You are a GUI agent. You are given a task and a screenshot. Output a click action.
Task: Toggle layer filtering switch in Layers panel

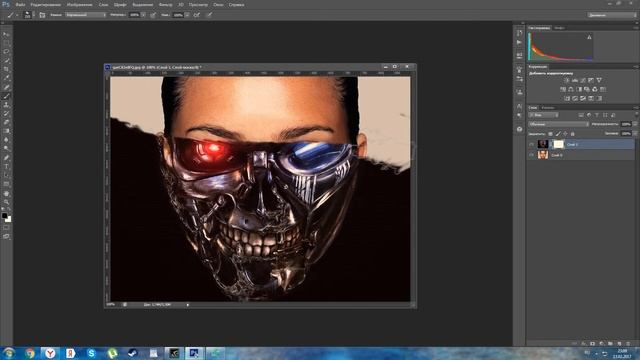point(636,115)
